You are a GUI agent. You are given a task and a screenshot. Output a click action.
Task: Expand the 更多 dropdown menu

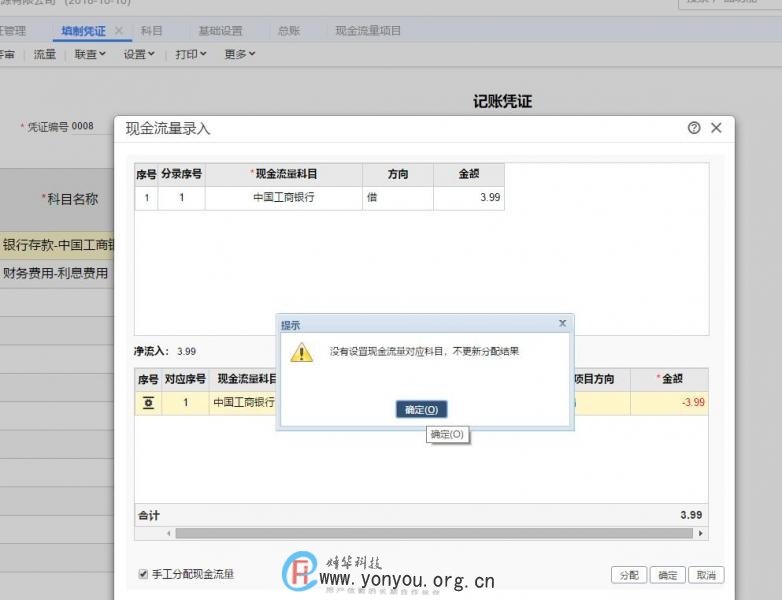coord(240,54)
